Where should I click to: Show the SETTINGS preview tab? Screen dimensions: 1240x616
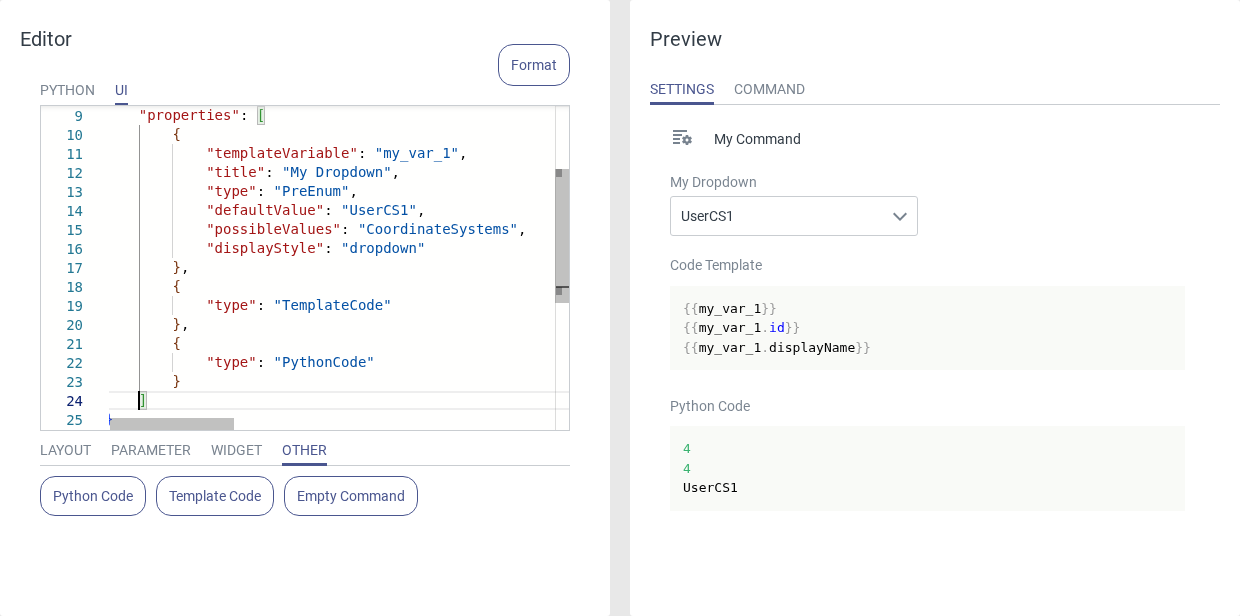682,89
